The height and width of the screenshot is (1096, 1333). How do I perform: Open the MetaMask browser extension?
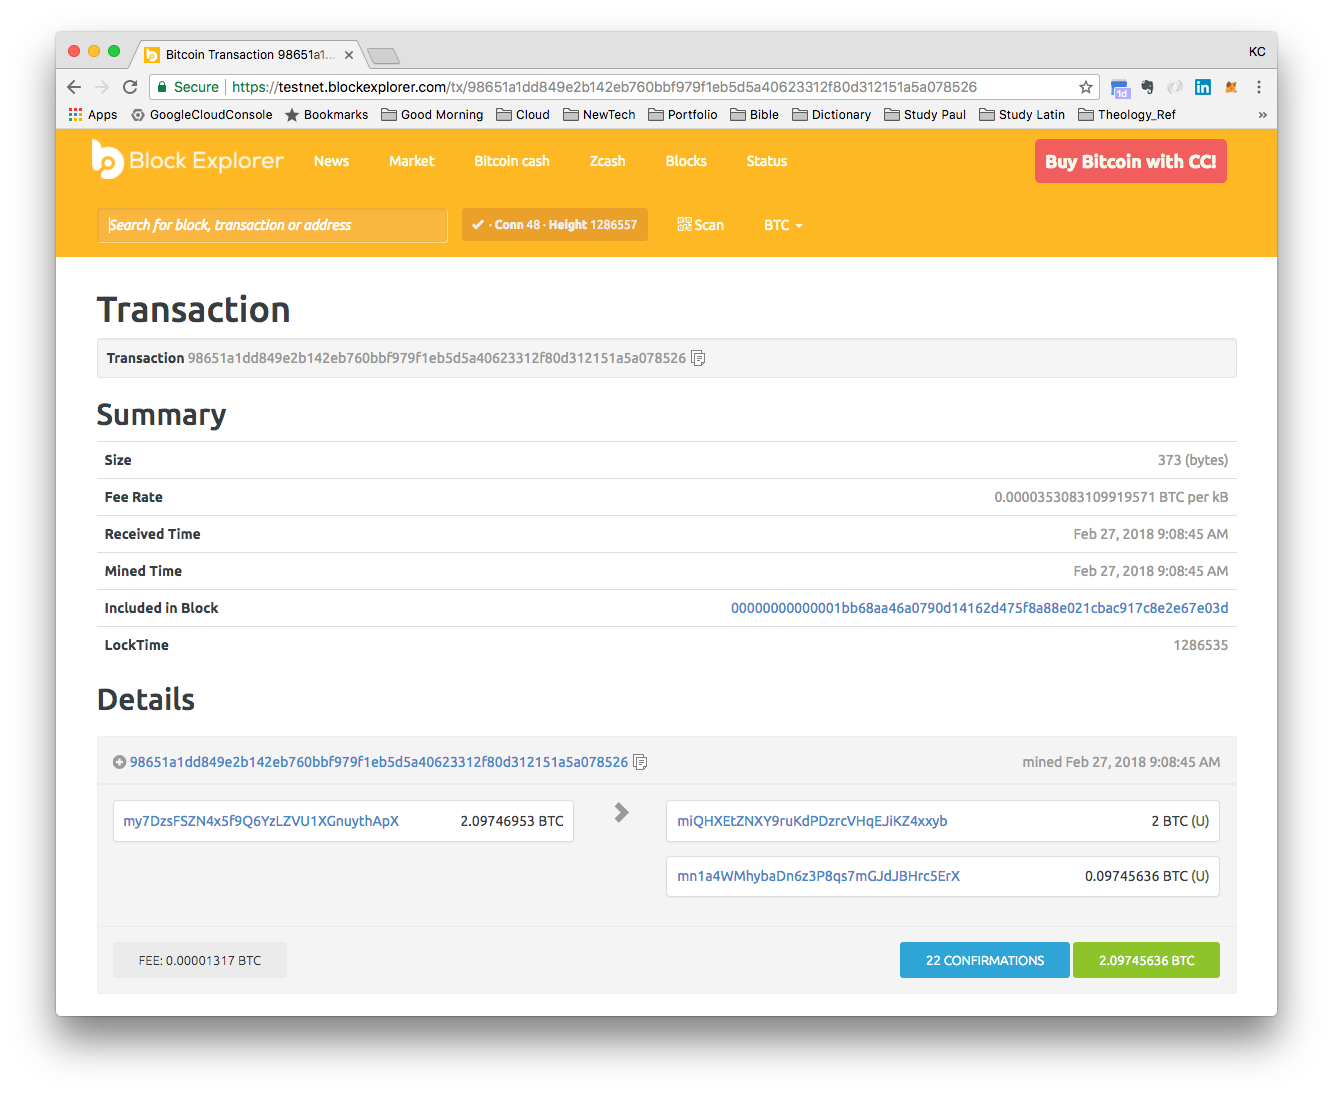click(1231, 87)
